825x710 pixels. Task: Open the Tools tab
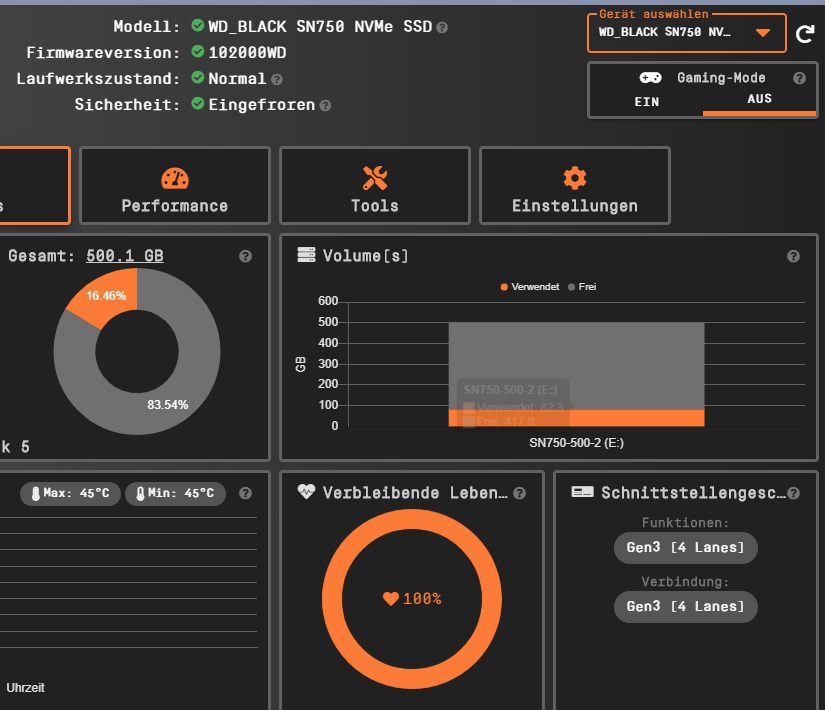(375, 186)
